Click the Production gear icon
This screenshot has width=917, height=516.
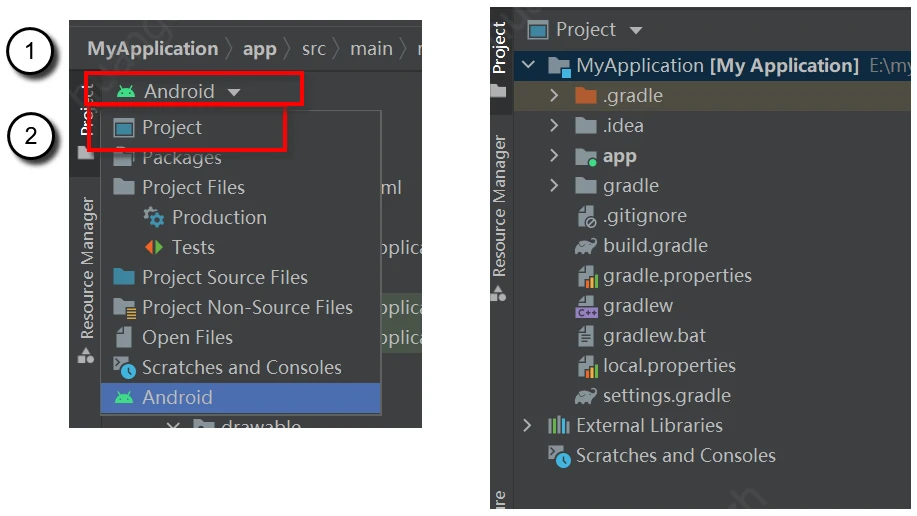(154, 217)
